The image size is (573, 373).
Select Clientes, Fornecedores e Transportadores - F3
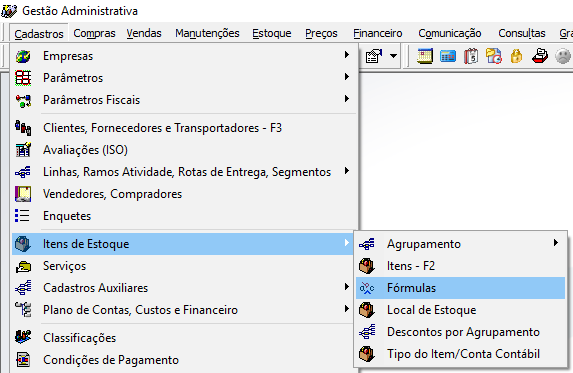[185, 128]
